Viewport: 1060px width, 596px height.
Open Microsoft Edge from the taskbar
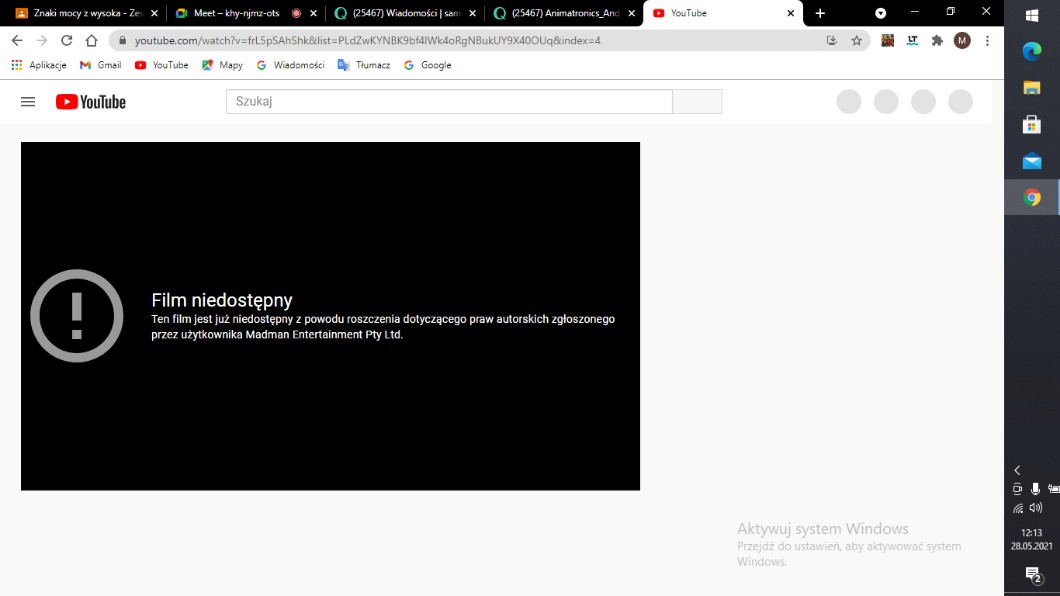point(1032,51)
